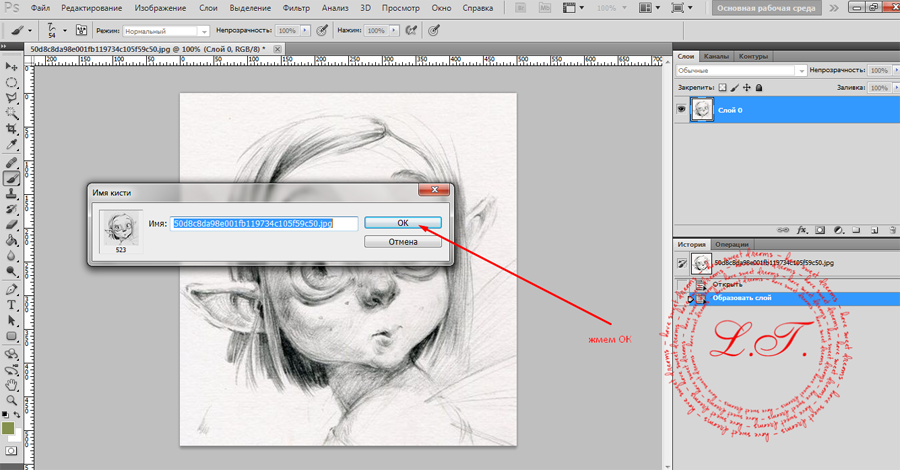Select the Clone Stamp tool

point(11,195)
